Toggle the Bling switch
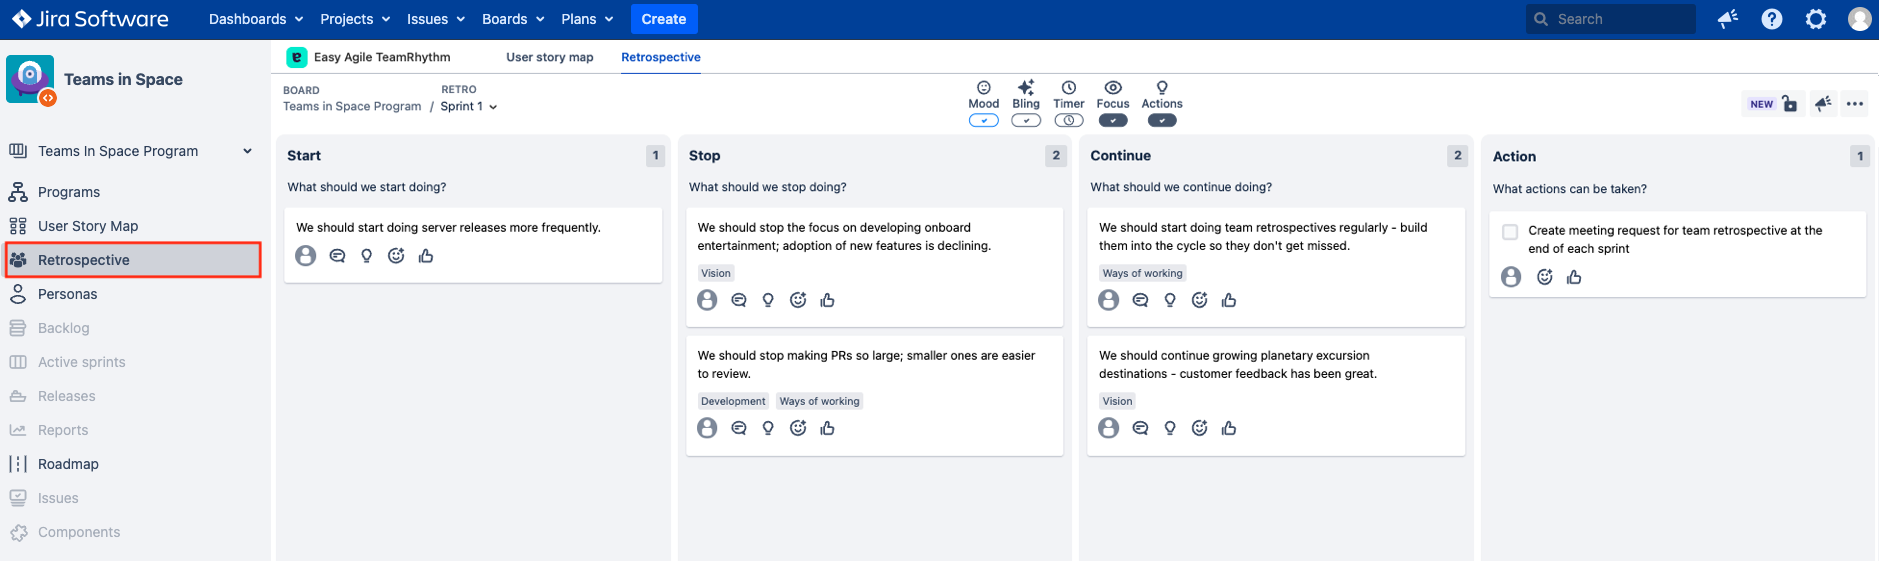This screenshot has height=561, width=1879. coord(1026,121)
